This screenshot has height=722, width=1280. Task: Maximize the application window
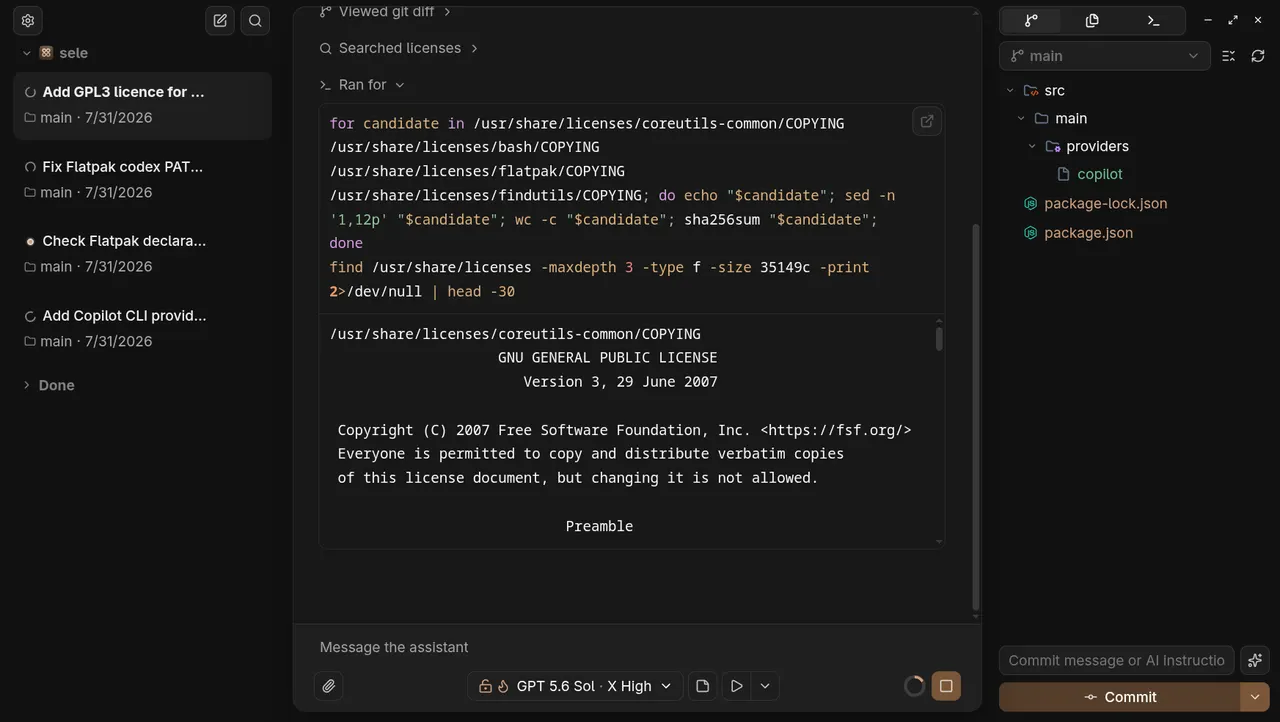click(x=1233, y=20)
